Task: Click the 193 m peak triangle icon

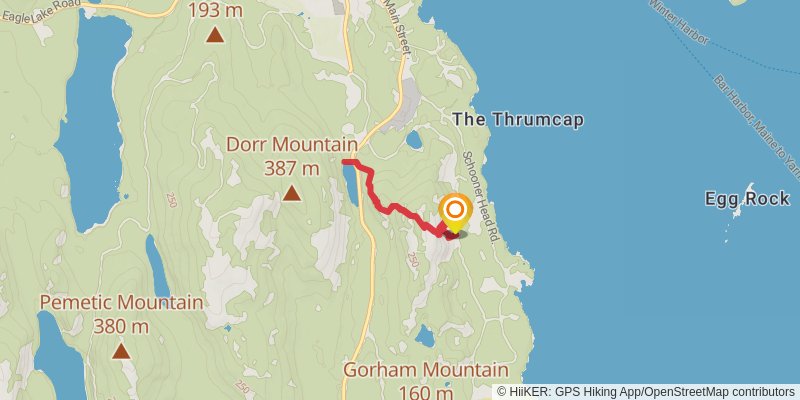Action: 215,35
